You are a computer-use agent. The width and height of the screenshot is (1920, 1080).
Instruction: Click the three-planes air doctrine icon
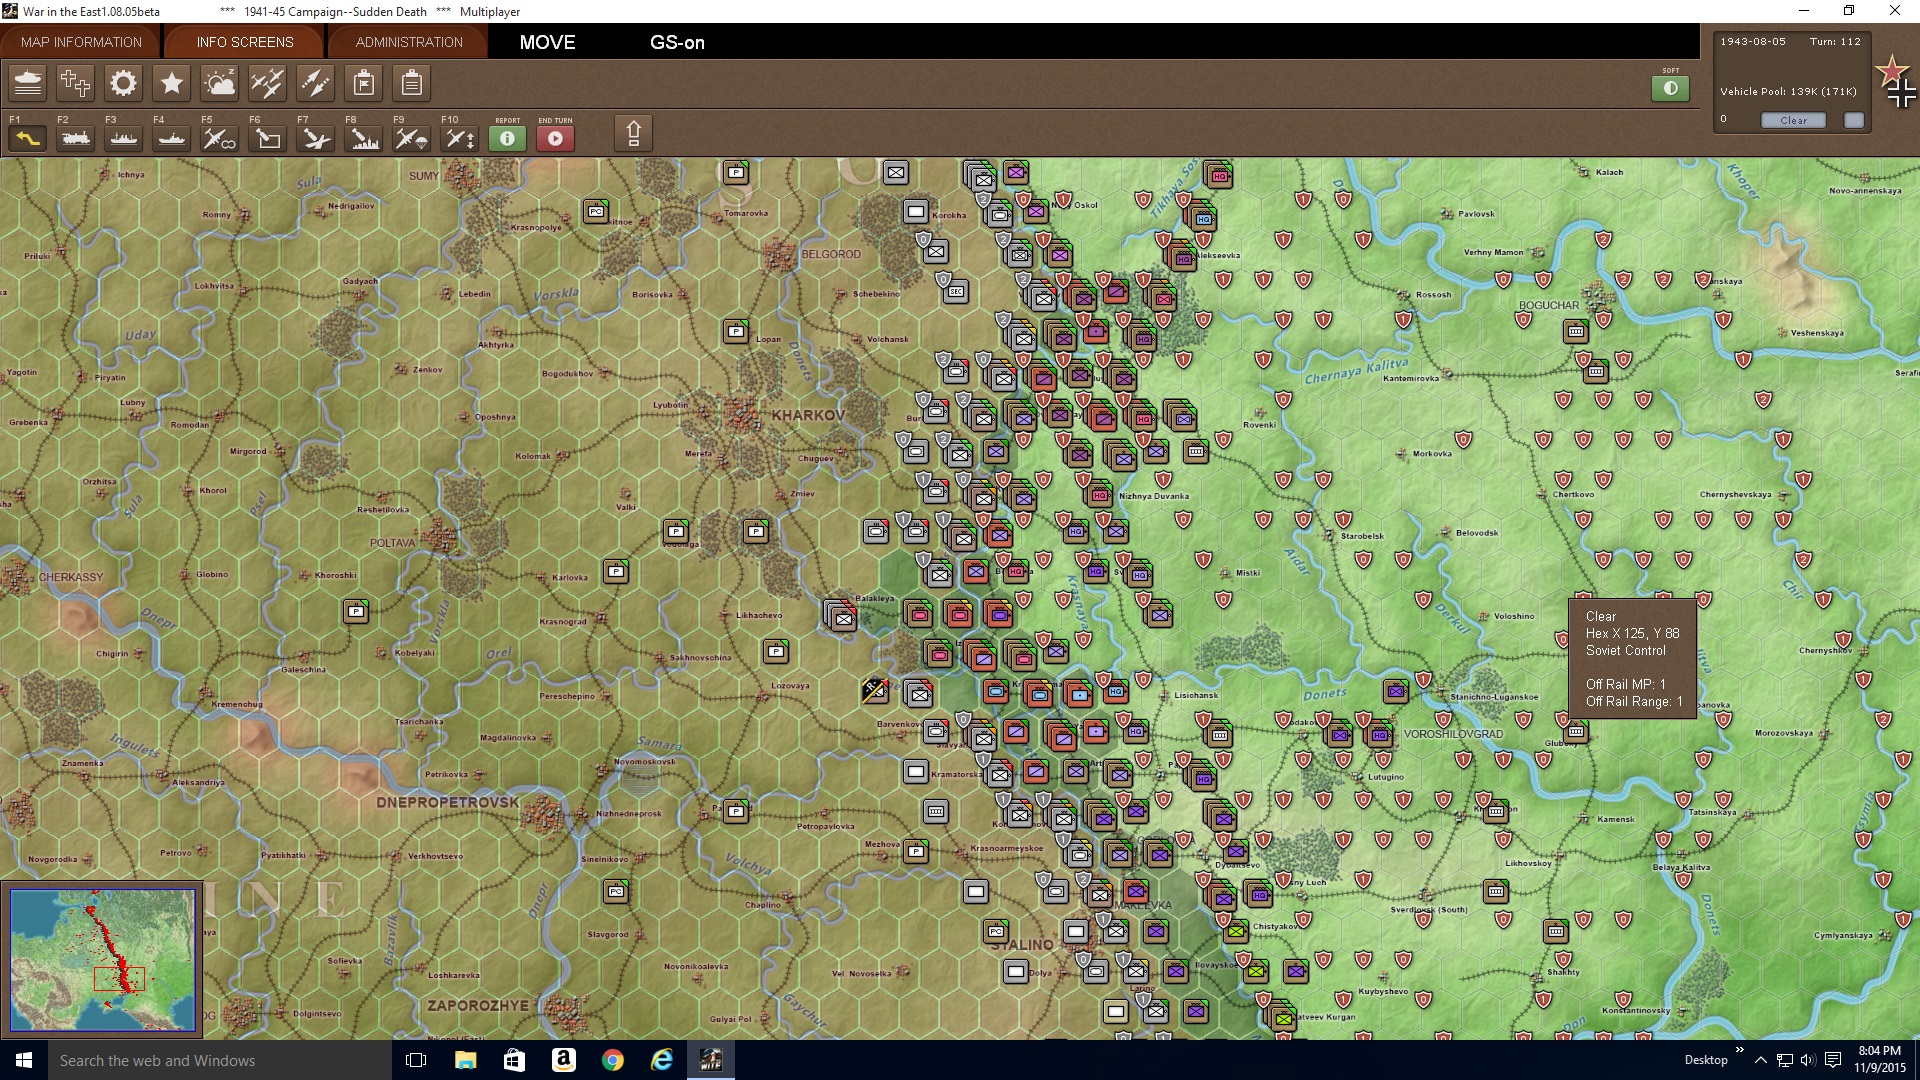(267, 83)
